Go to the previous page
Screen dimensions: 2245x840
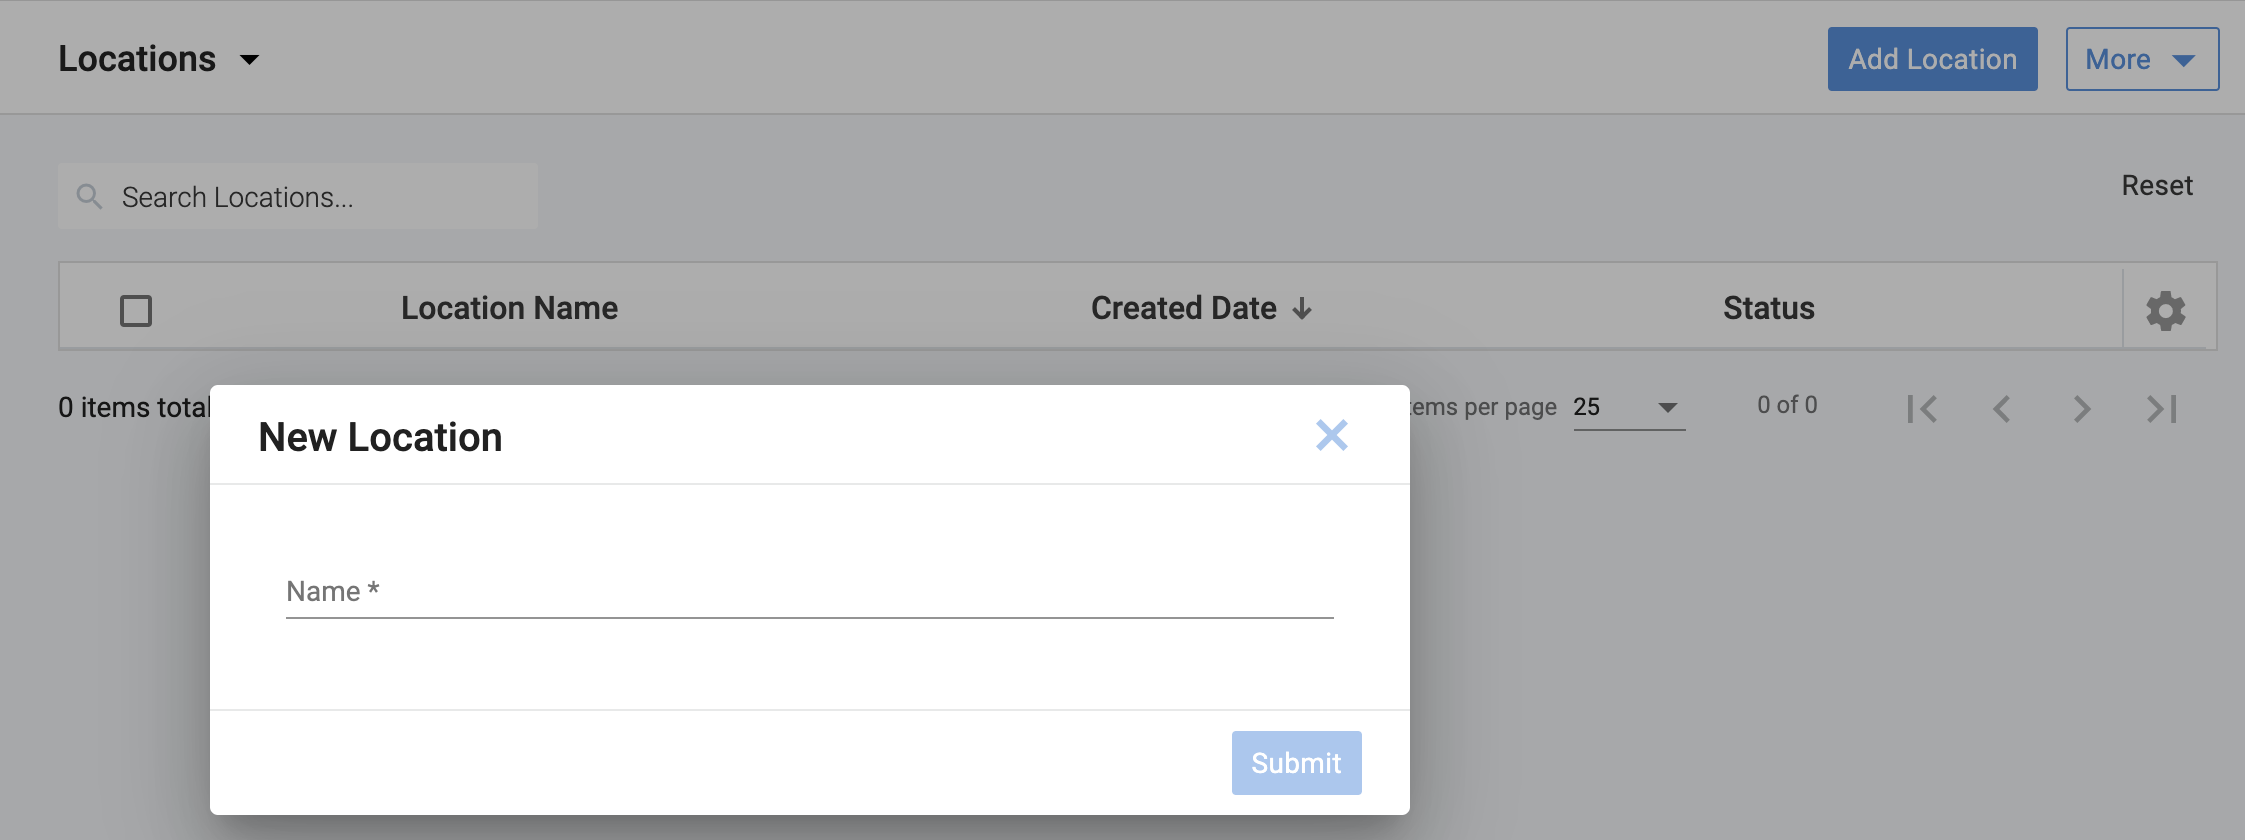click(2001, 409)
